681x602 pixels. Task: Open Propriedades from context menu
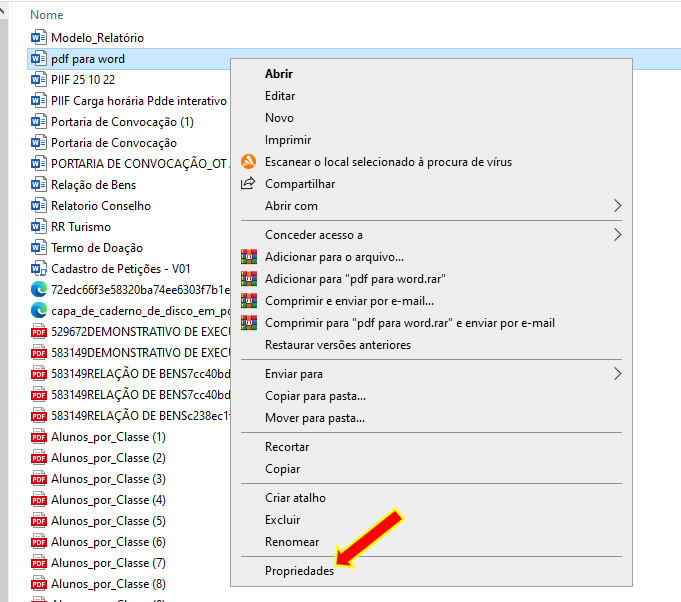[x=299, y=570]
